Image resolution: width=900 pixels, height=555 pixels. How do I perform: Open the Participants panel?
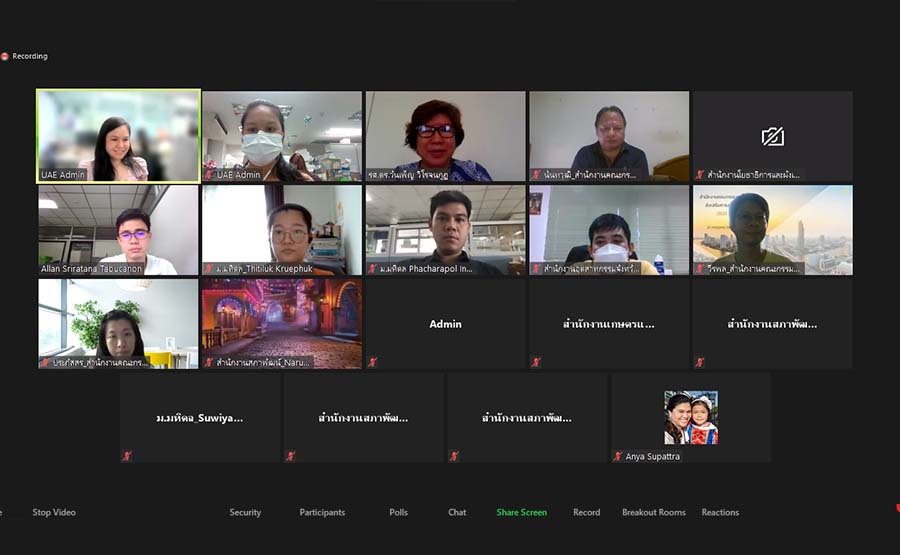pos(322,512)
